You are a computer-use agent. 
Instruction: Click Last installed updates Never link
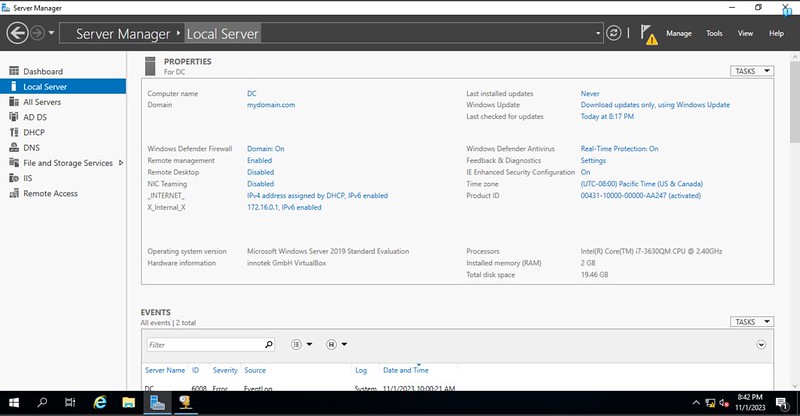click(x=590, y=93)
